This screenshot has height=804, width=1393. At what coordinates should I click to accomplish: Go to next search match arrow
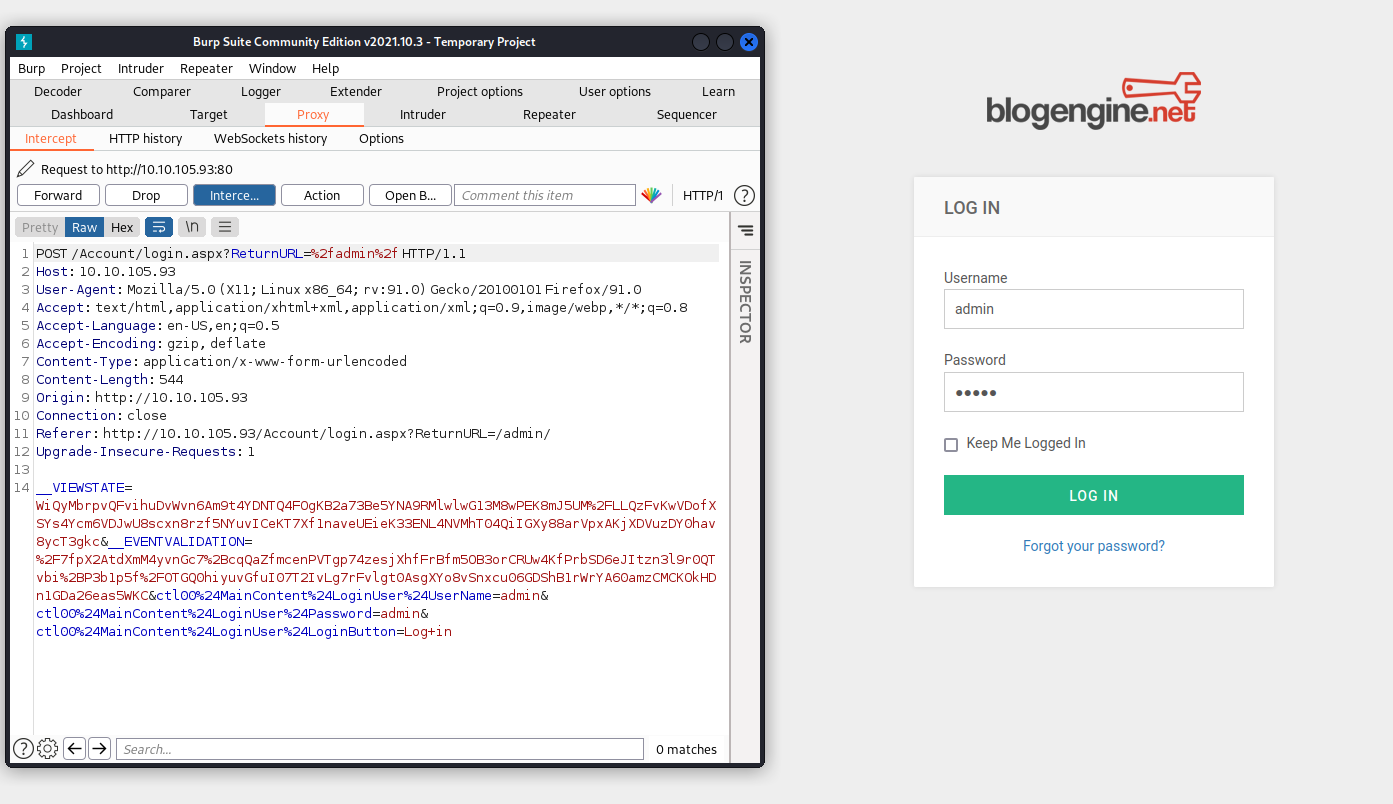coord(99,748)
